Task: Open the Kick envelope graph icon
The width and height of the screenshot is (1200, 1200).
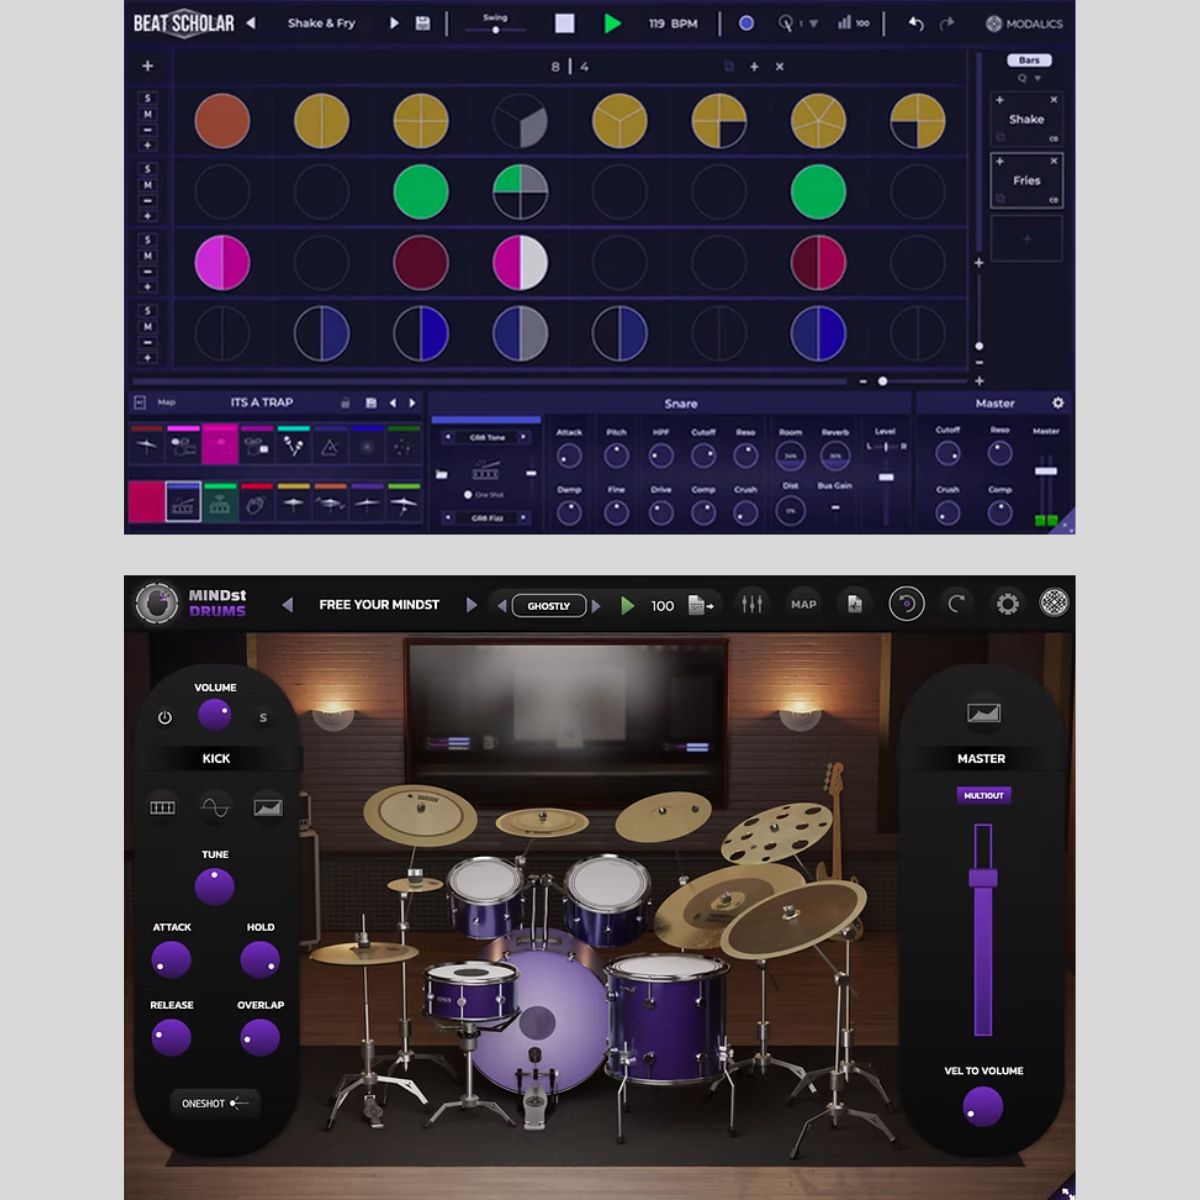Action: pyautogui.click(x=268, y=807)
